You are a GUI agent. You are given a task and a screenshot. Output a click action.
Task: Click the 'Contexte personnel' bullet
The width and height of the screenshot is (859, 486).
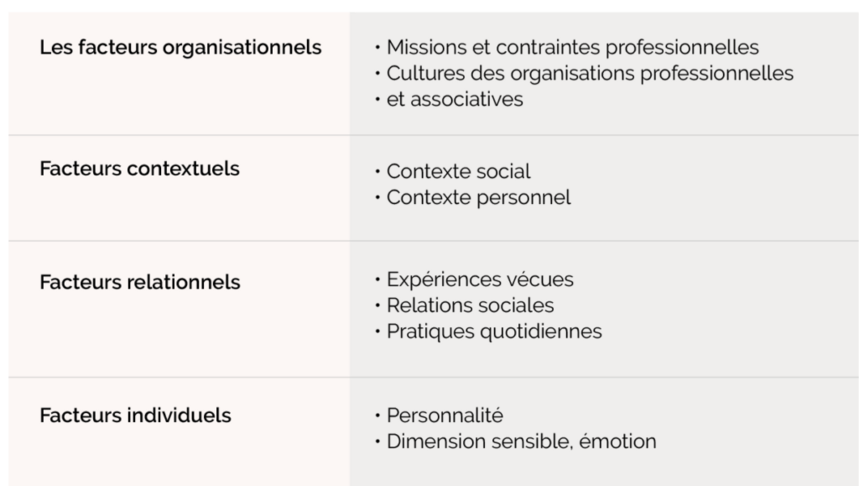(x=479, y=197)
